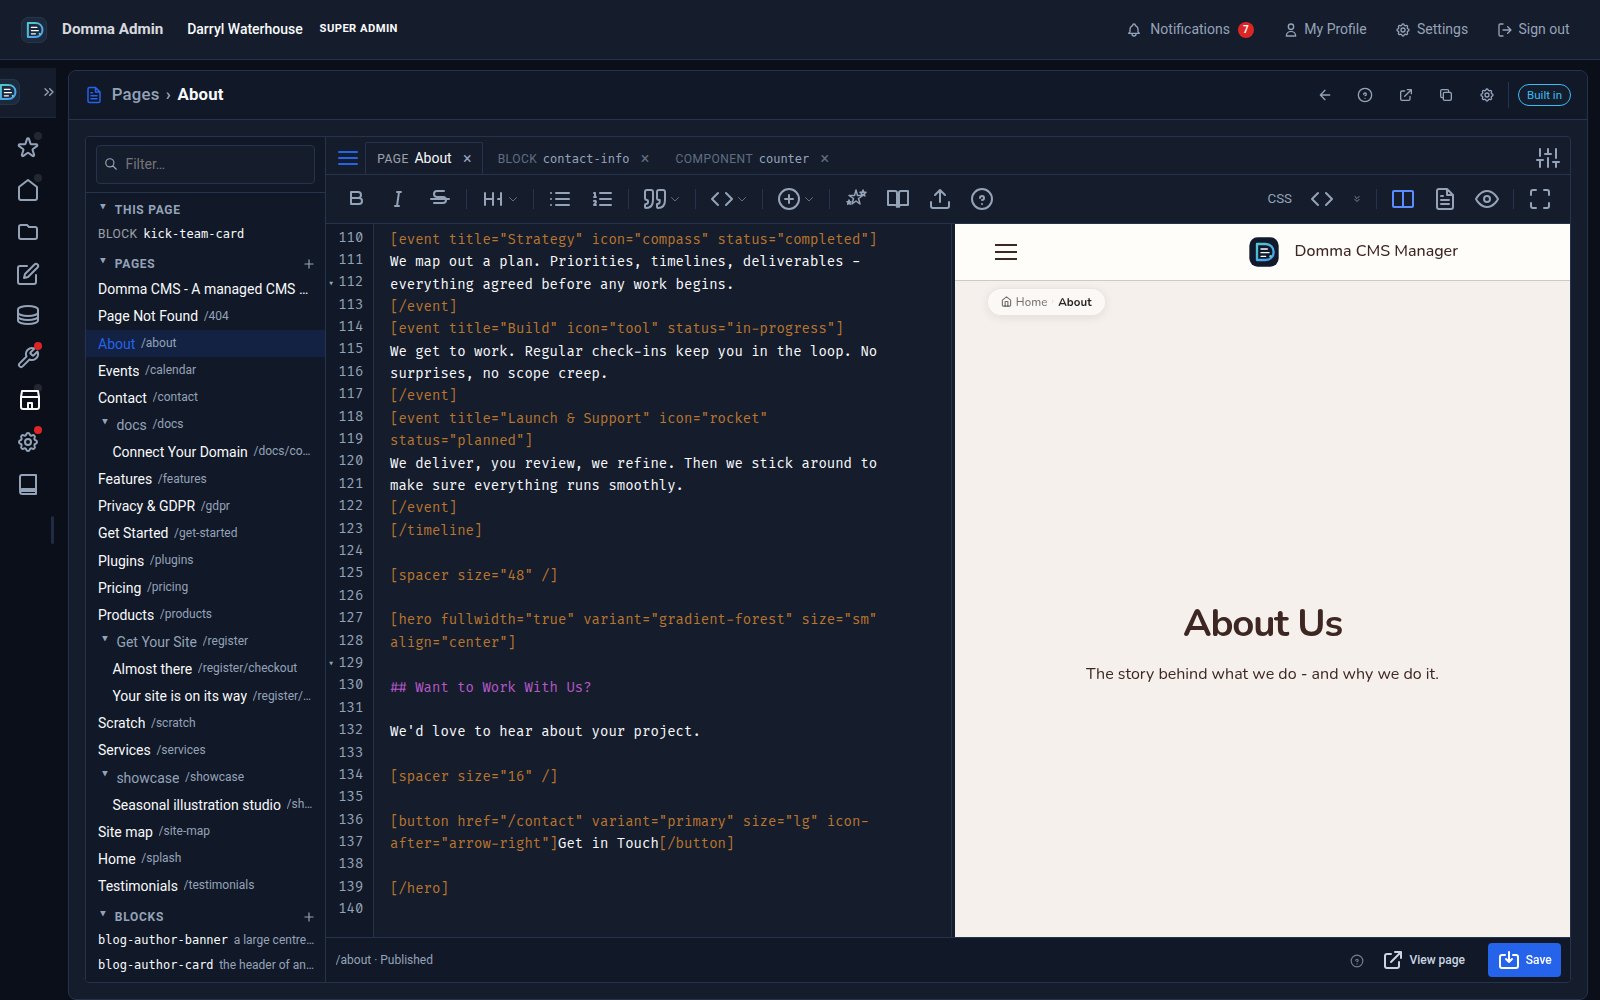
Task: Switch to document-only view
Action: point(1445,199)
